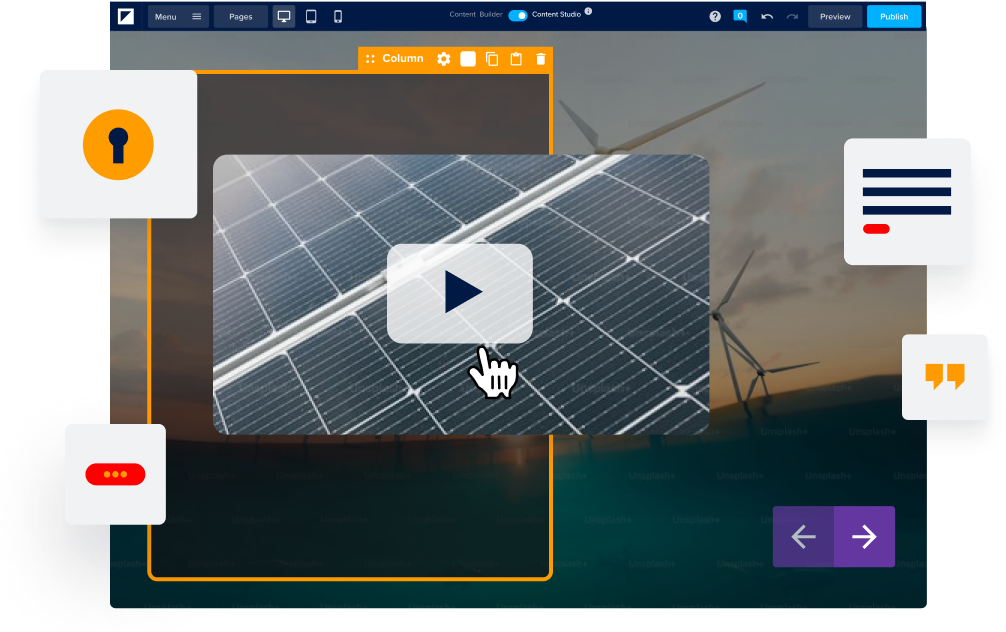Click the white color swatch in Column toolbar
1006x632 pixels.
[x=468, y=59]
